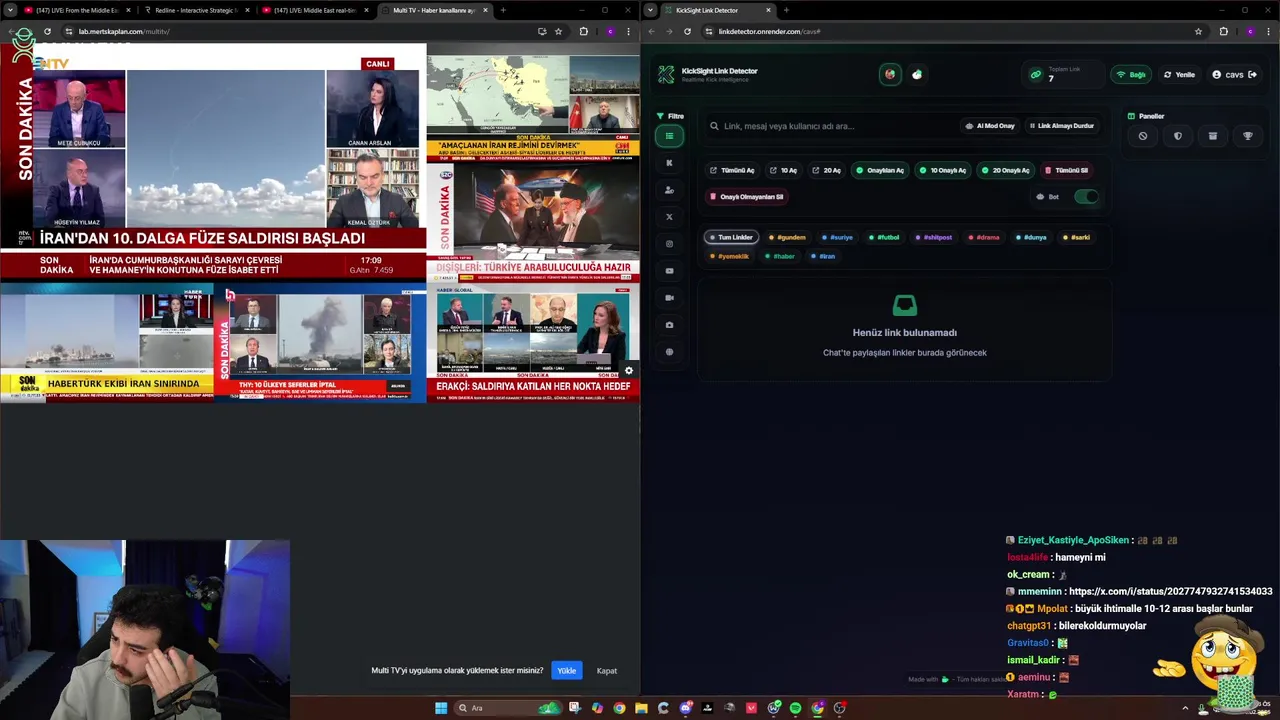This screenshot has width=1280, height=720.
Task: Open tab search dropdown in left browser
Action: 9,10
